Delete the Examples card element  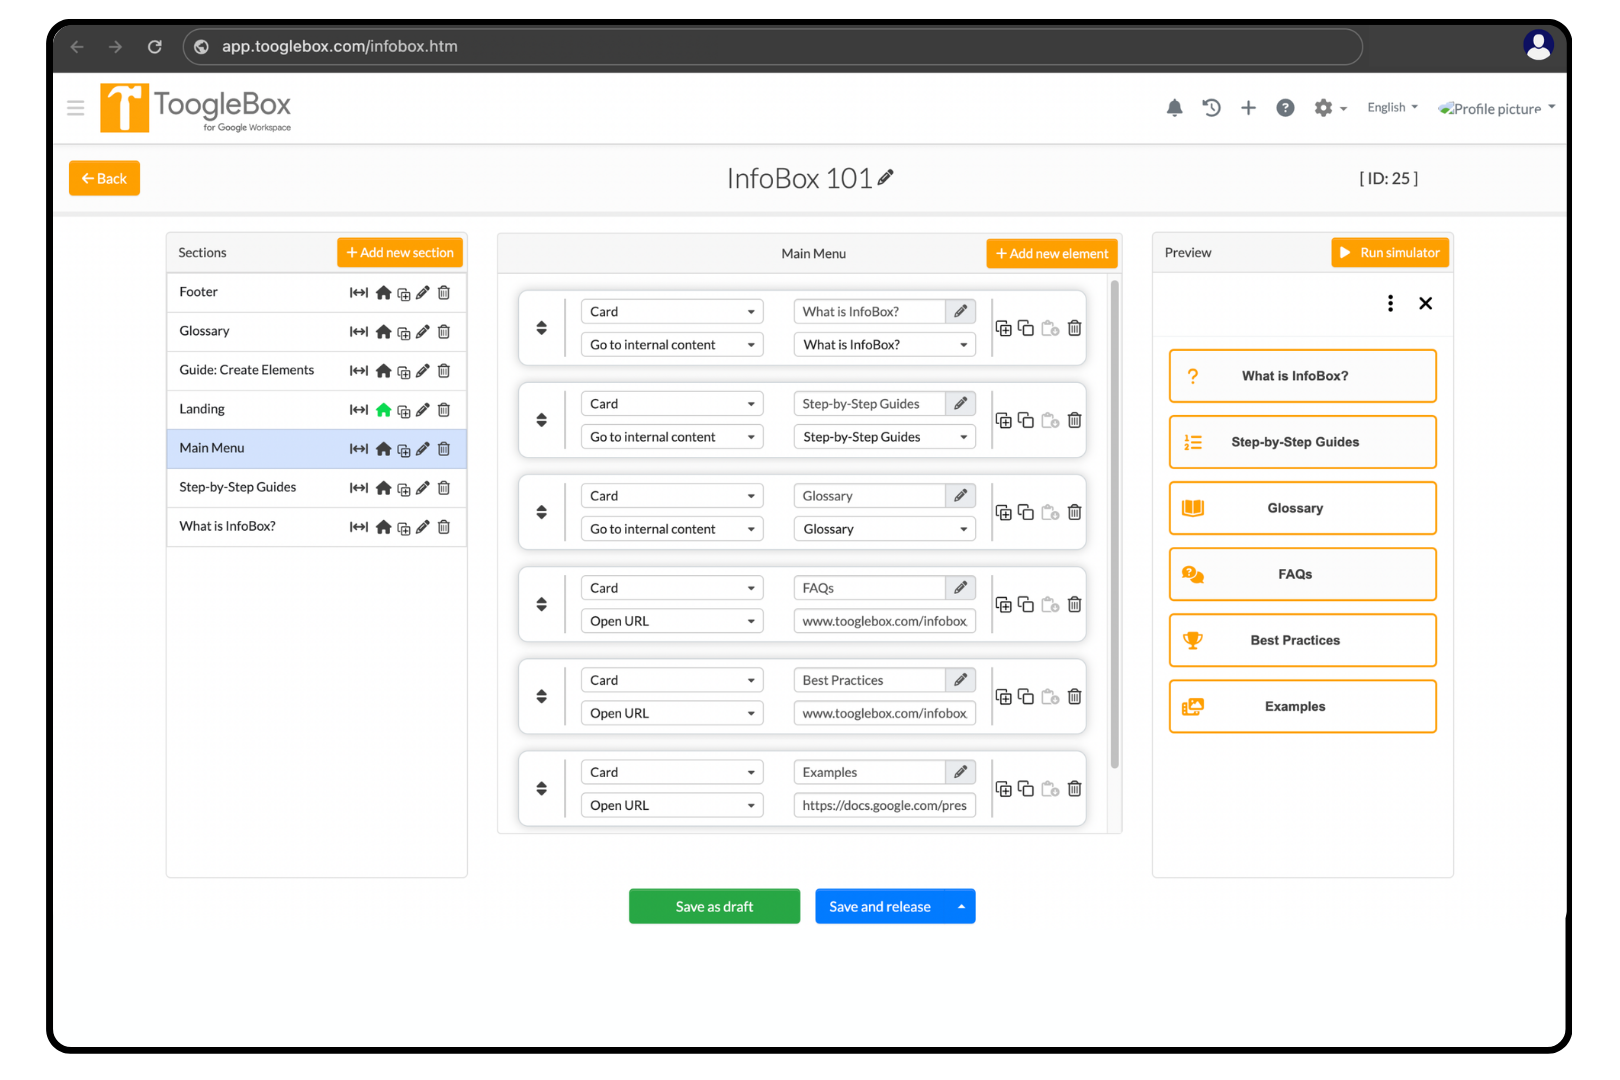click(1074, 788)
